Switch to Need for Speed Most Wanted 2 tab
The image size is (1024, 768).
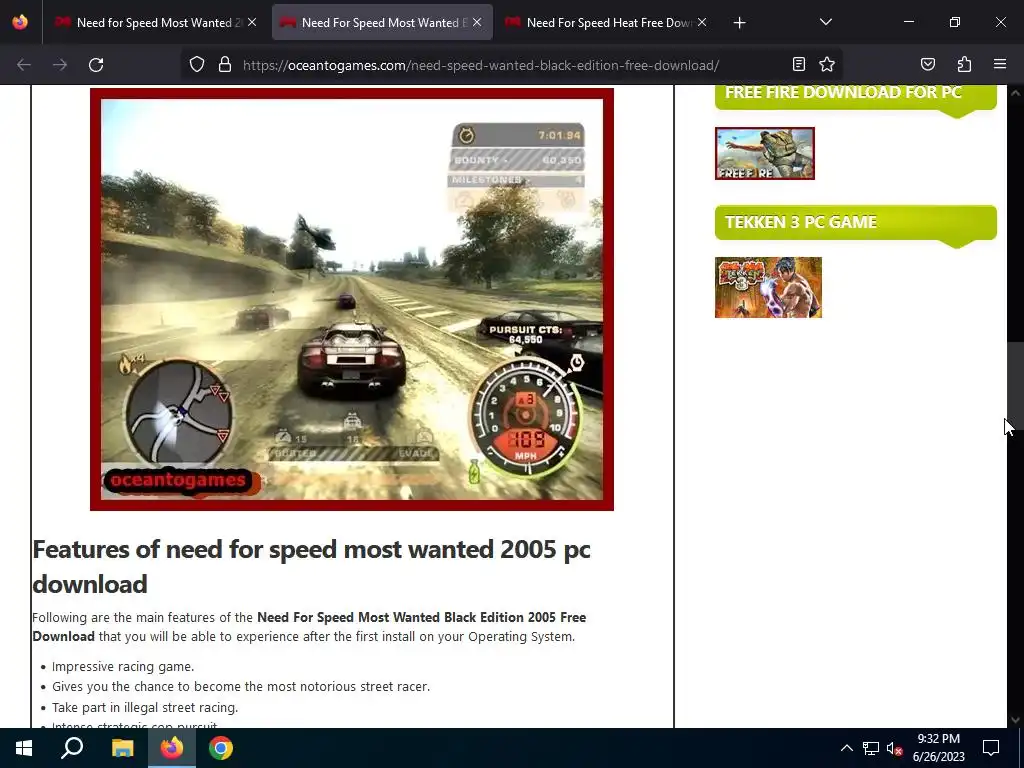coord(155,22)
